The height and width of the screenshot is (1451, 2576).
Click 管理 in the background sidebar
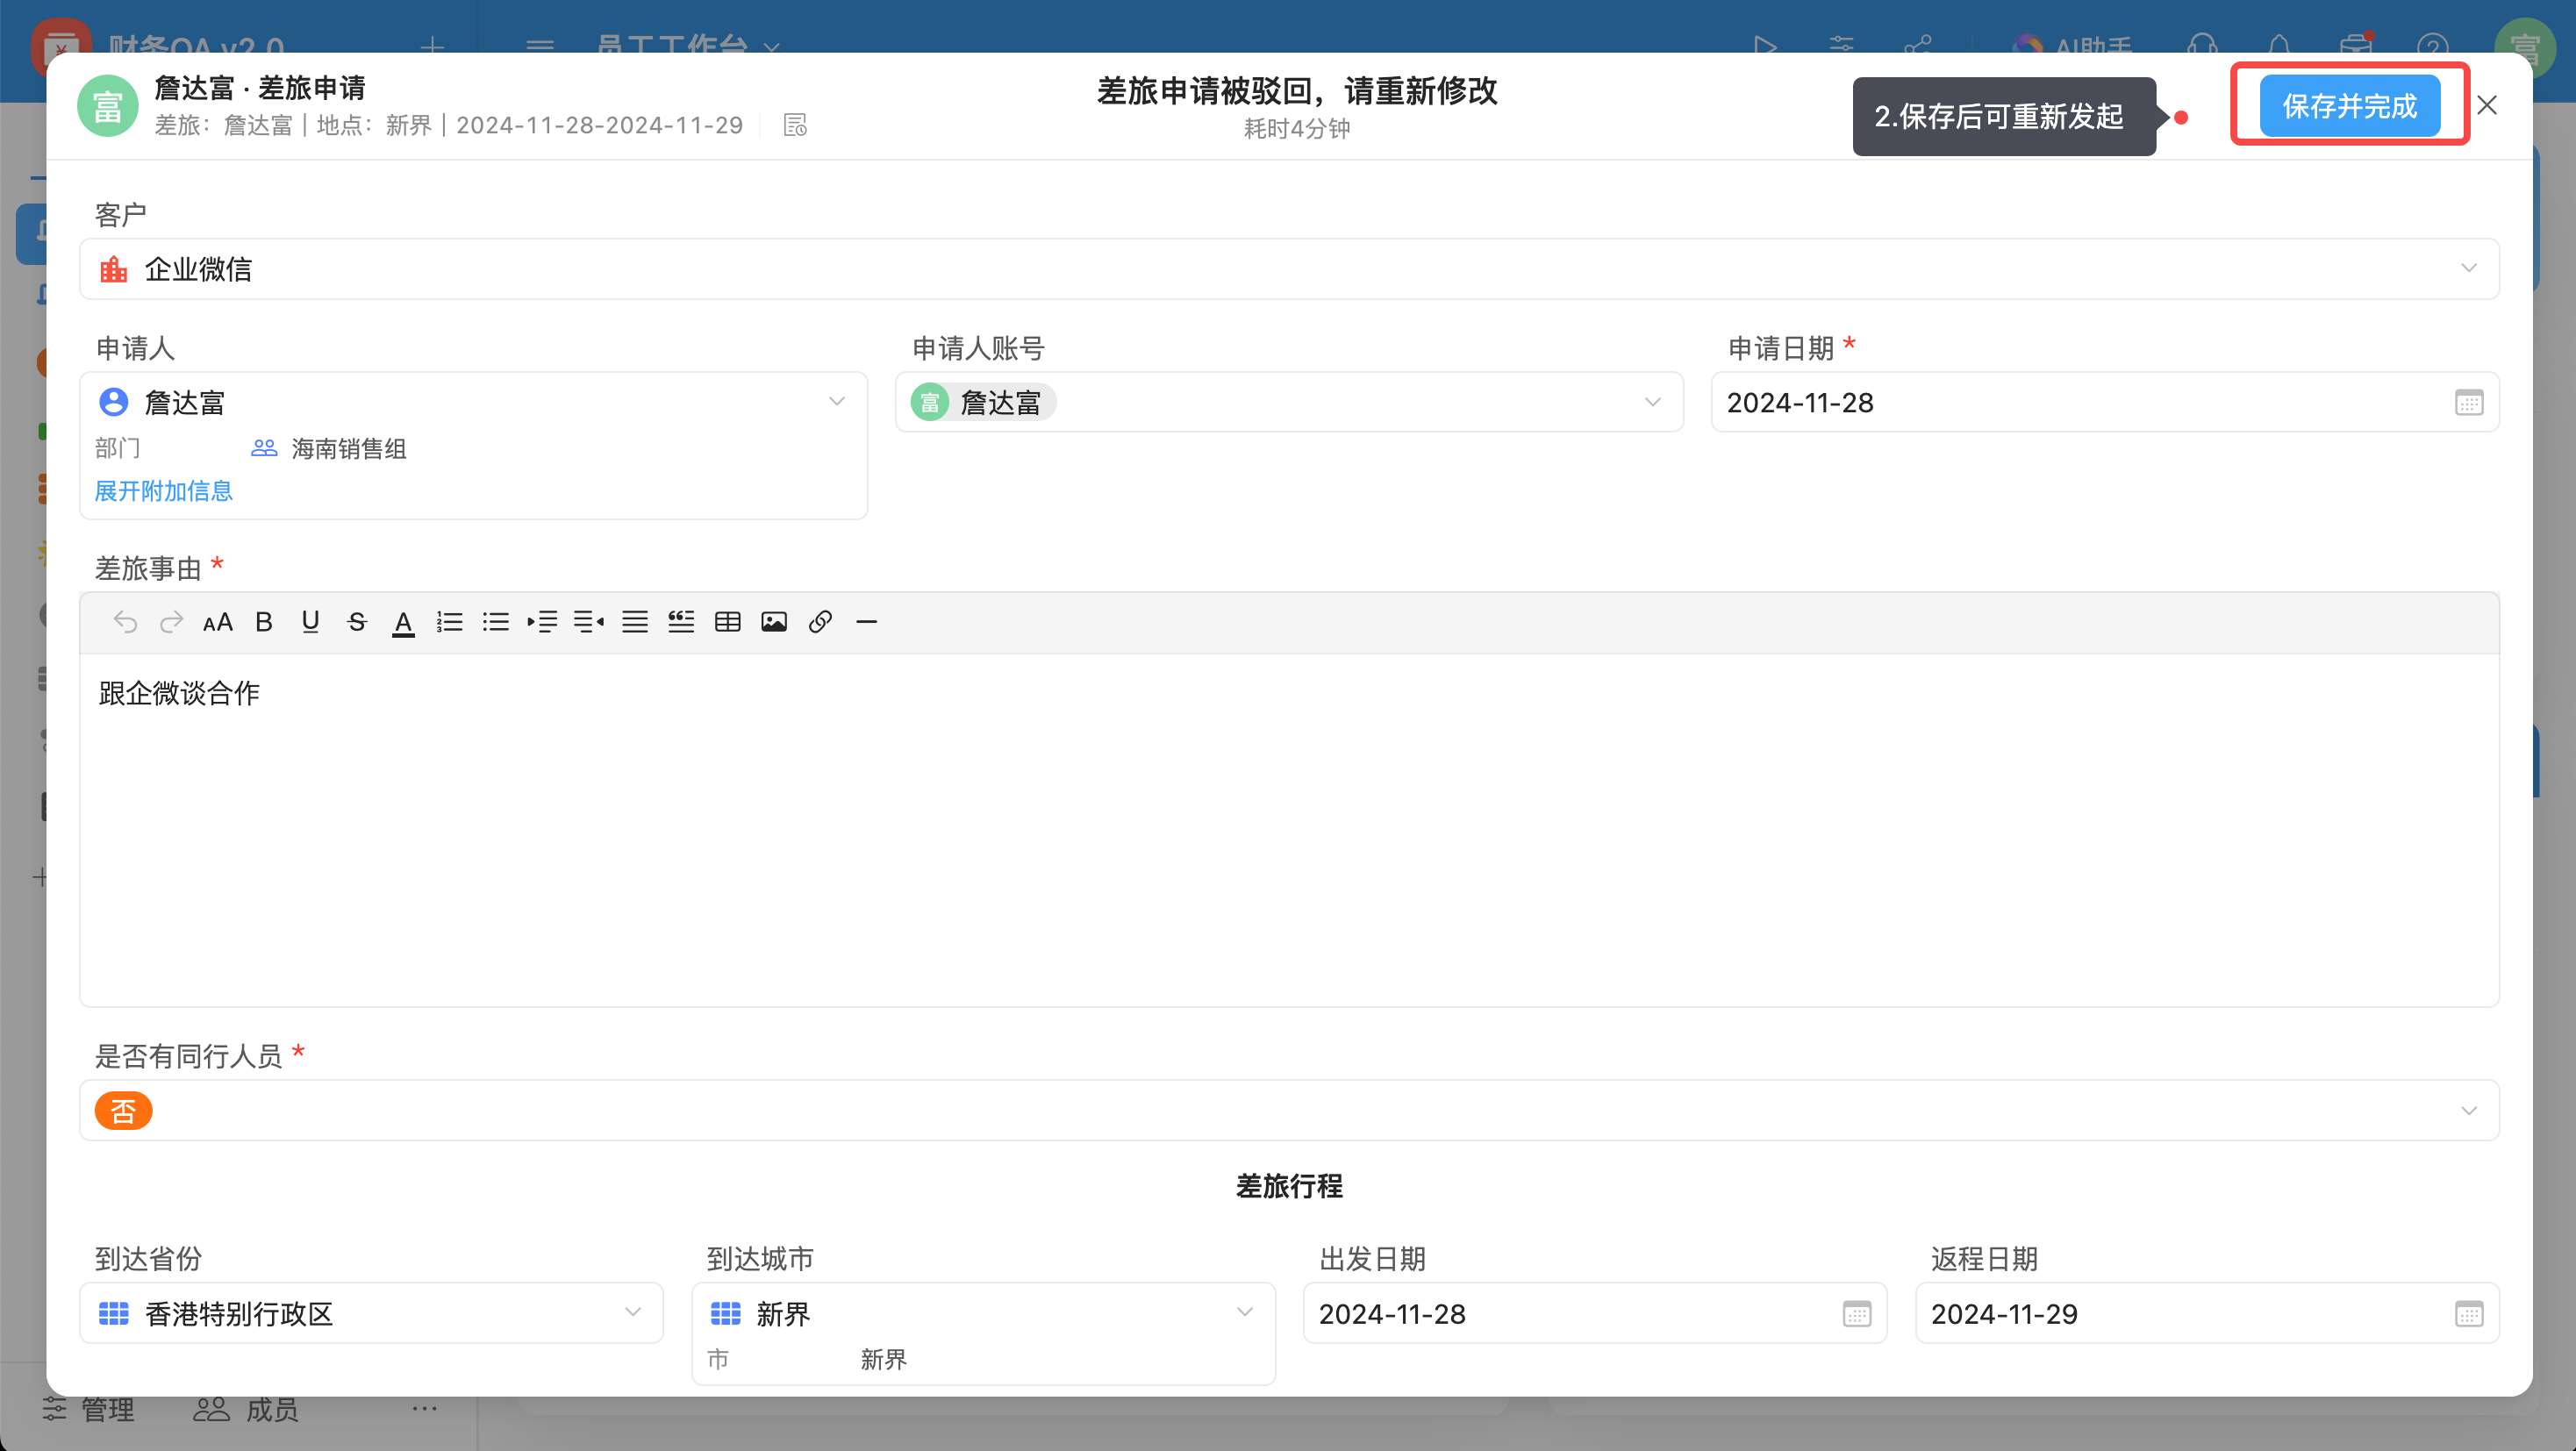89,1410
